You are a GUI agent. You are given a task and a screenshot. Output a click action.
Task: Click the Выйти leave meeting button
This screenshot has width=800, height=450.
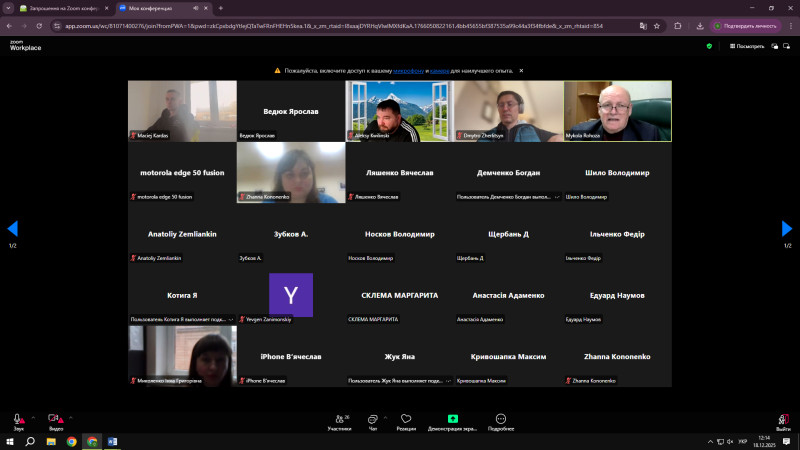pos(783,420)
